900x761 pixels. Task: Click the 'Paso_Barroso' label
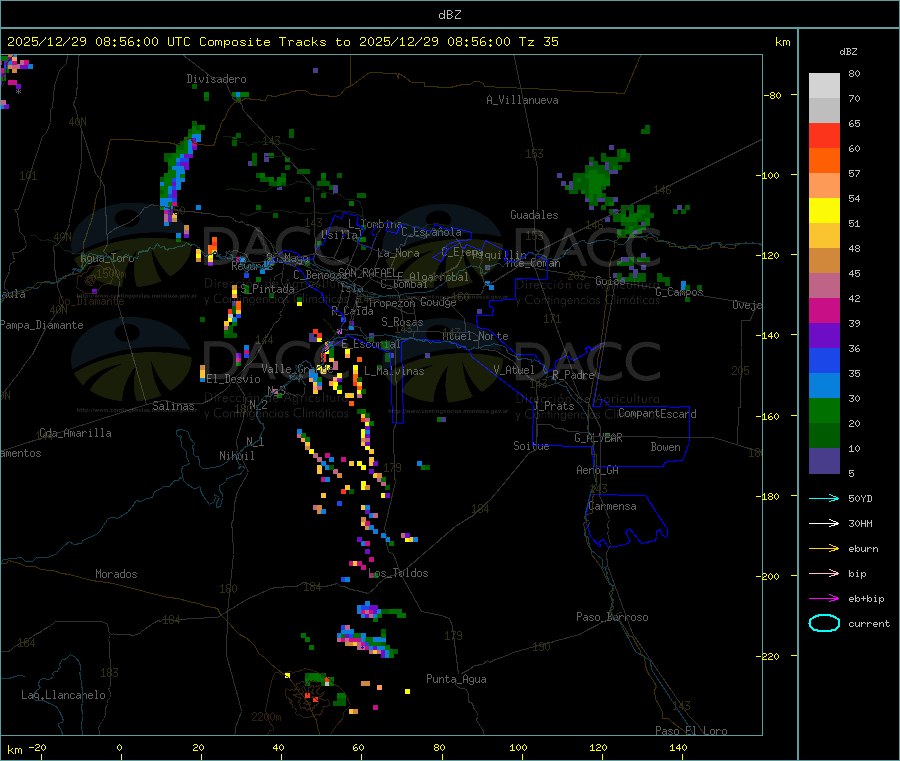tap(612, 617)
